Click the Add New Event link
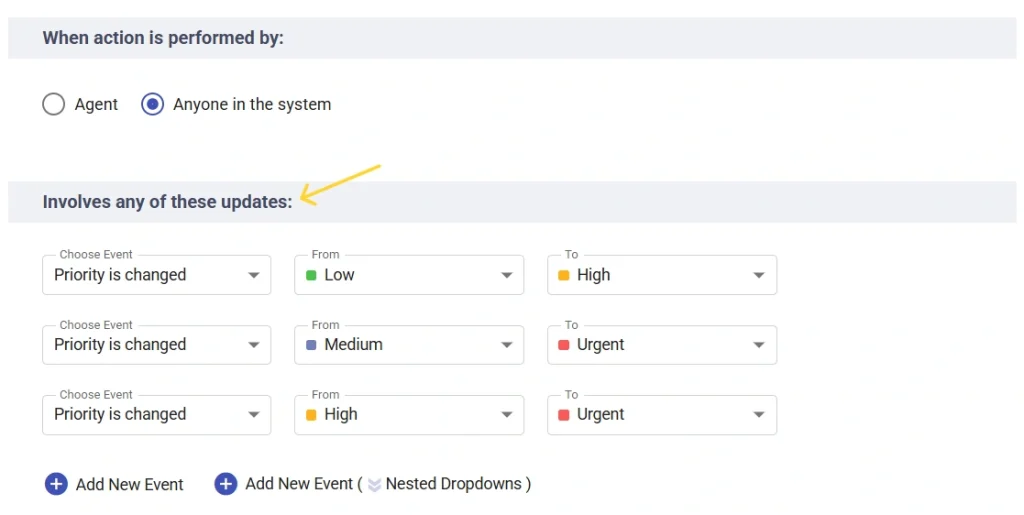1024x515 pixels. (129, 485)
